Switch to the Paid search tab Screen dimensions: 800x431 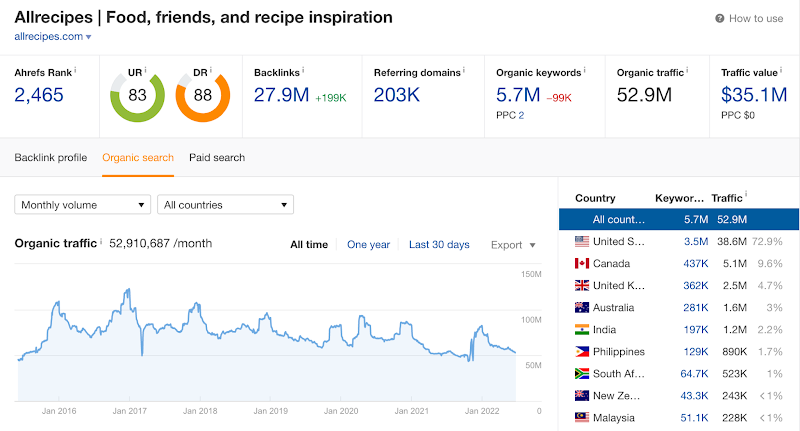(x=217, y=158)
